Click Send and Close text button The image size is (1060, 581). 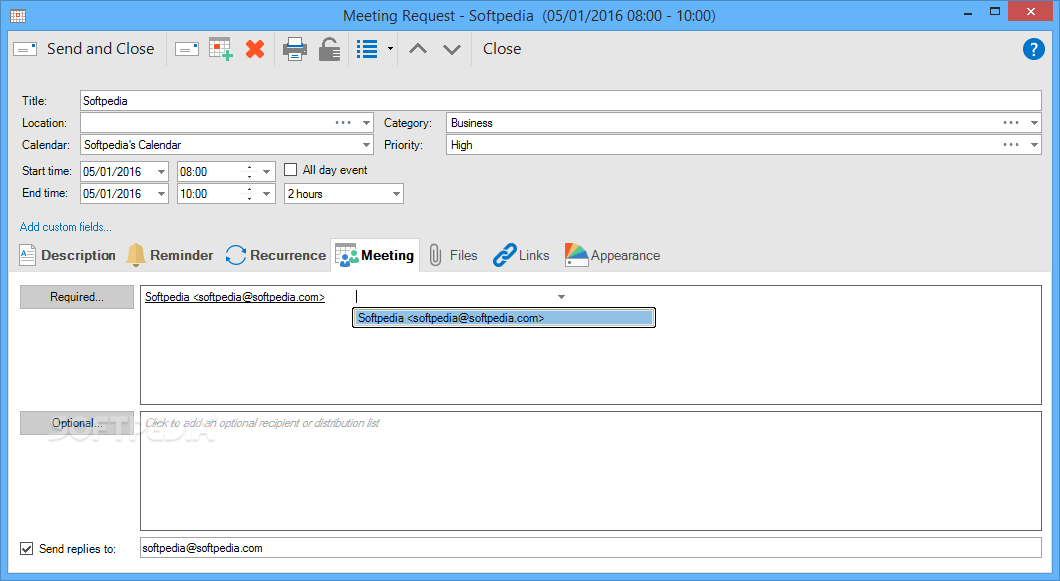[x=101, y=49]
